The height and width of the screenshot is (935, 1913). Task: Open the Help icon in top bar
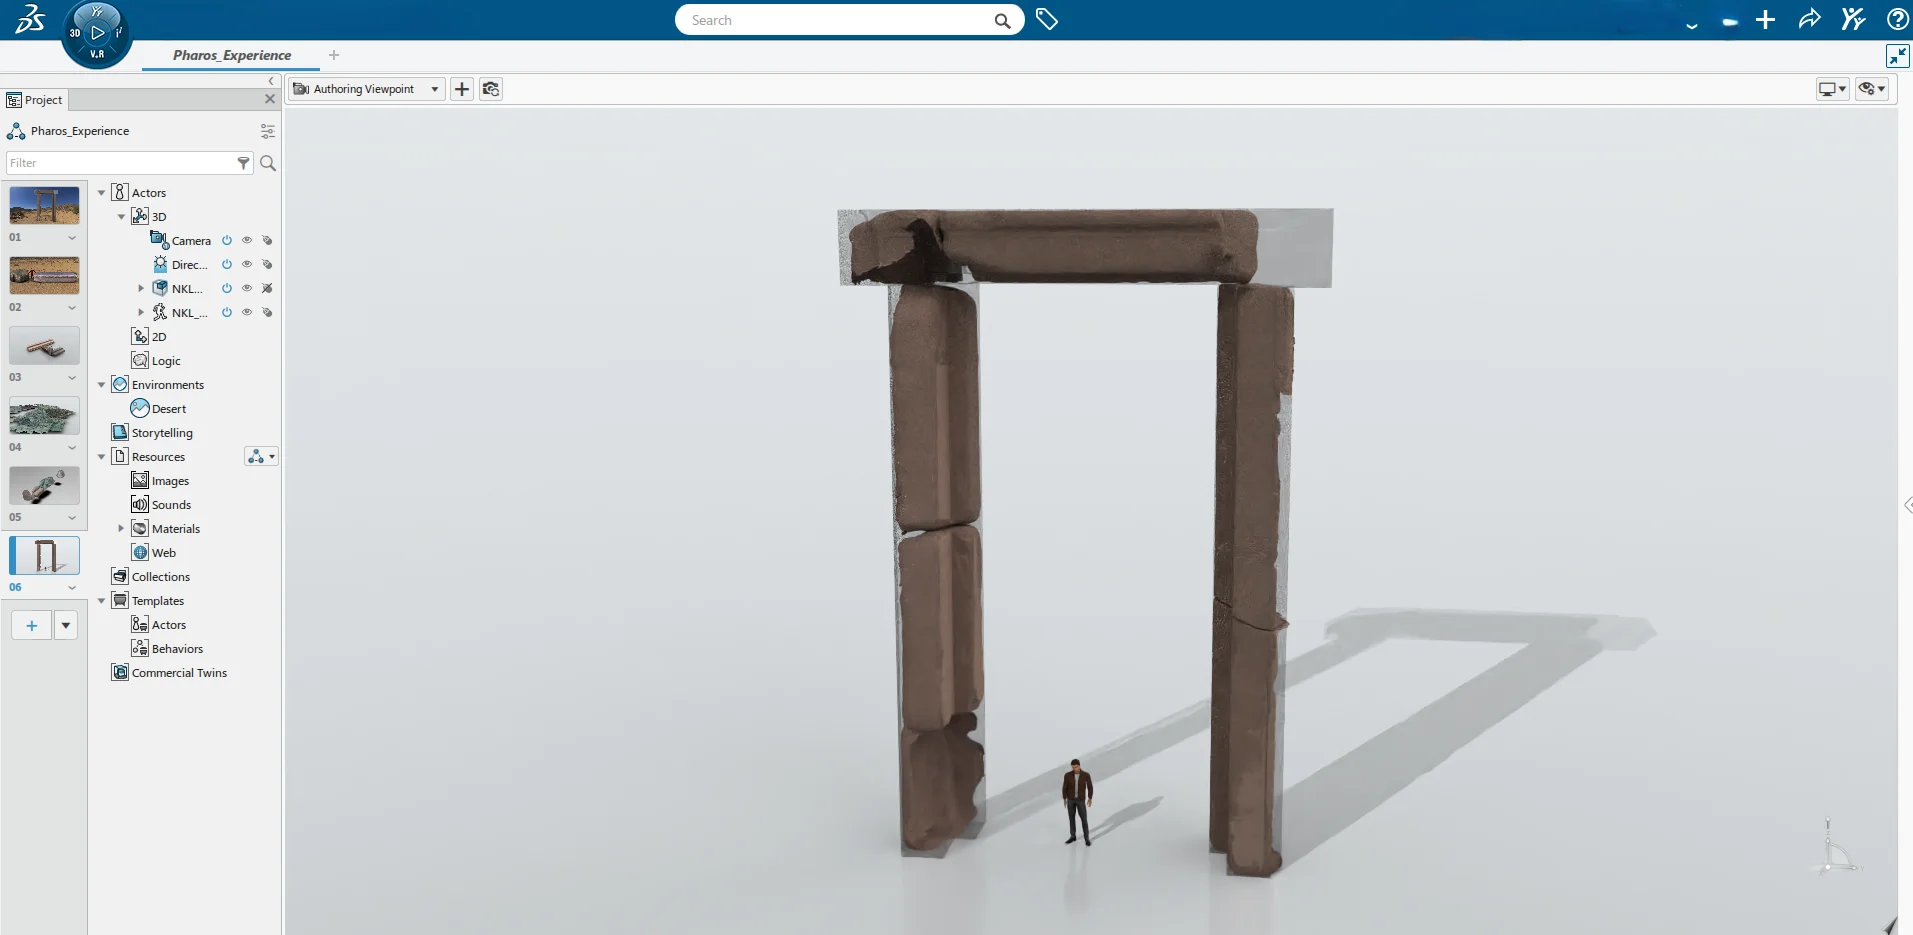[x=1896, y=19]
